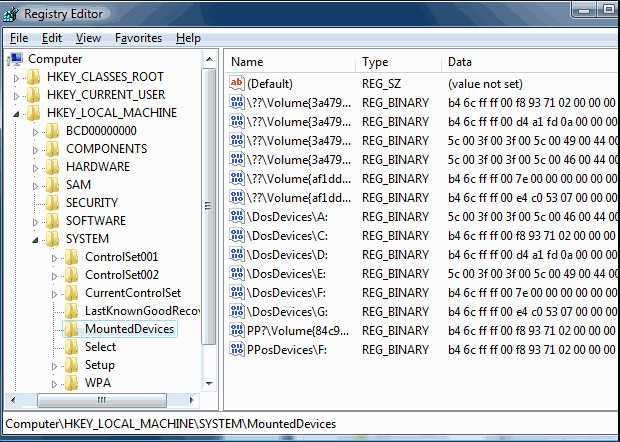Click the binary icon for \DosDevices\E:
Viewport: 620px width, 442px height.
tap(236, 273)
